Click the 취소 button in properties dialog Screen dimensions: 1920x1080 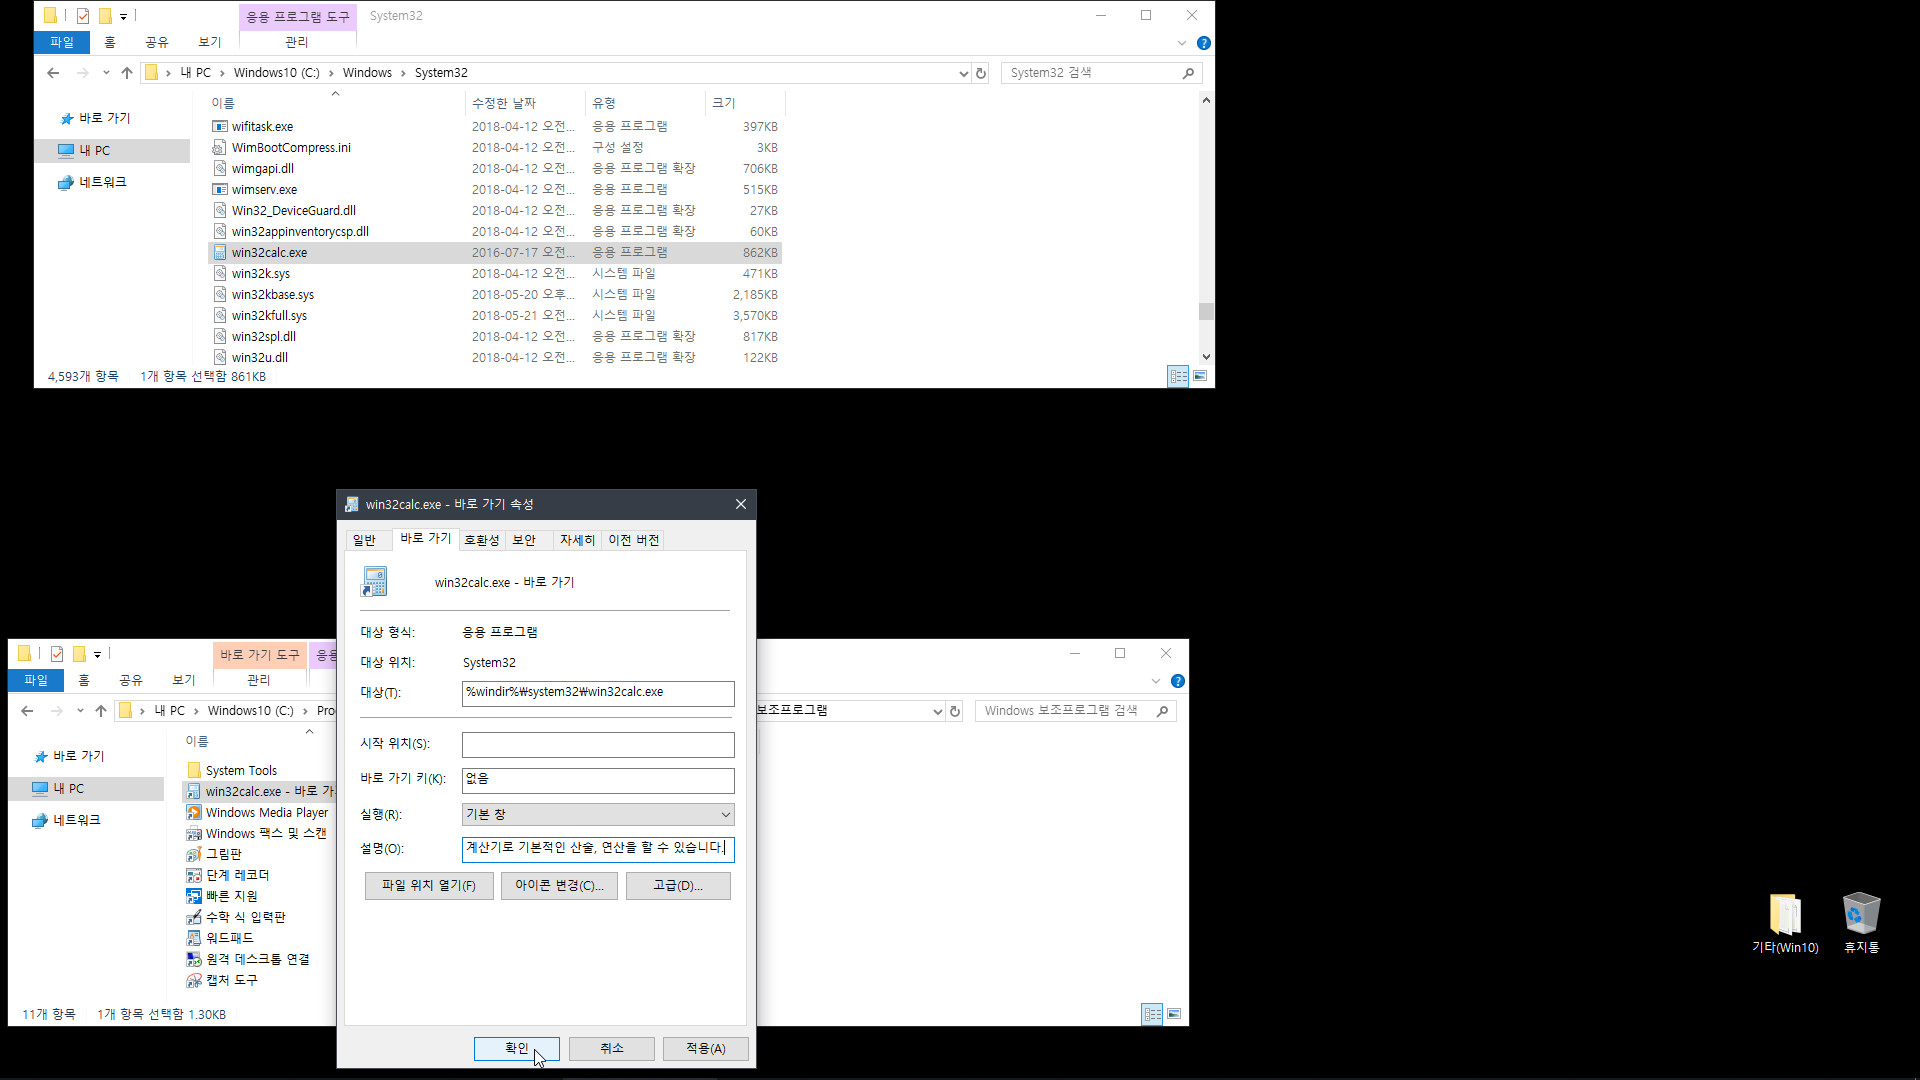[x=611, y=1048]
